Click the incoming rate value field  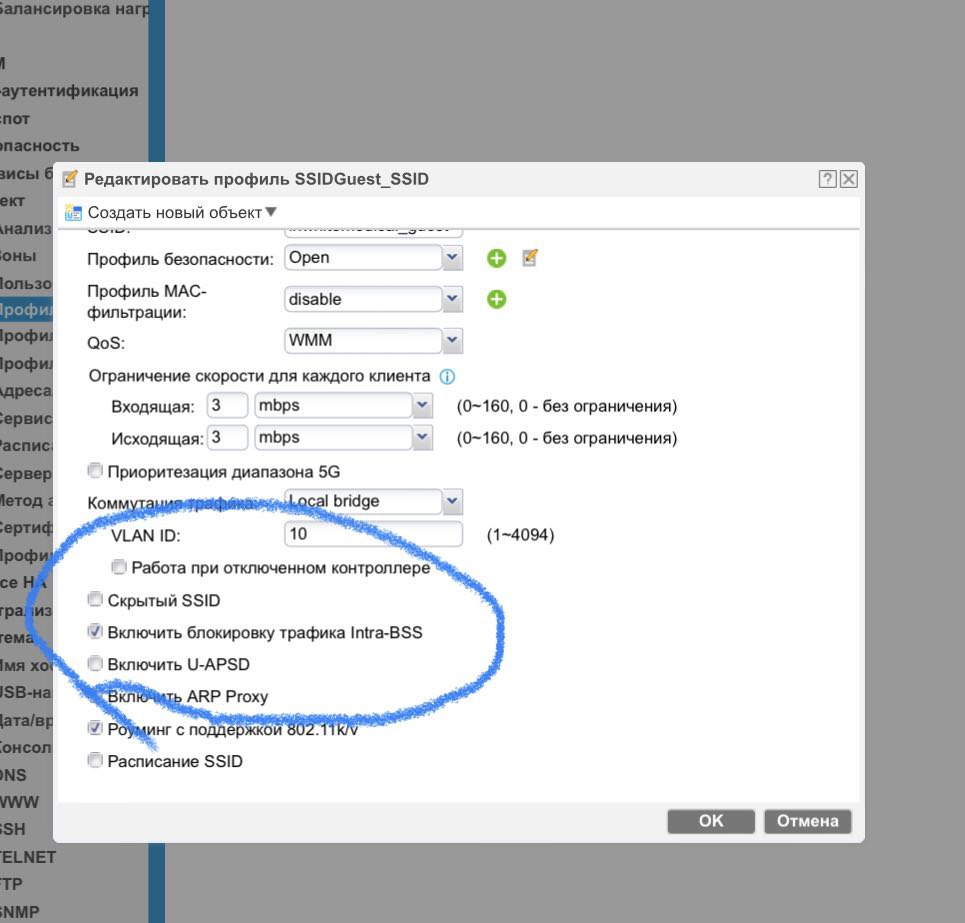(227, 406)
